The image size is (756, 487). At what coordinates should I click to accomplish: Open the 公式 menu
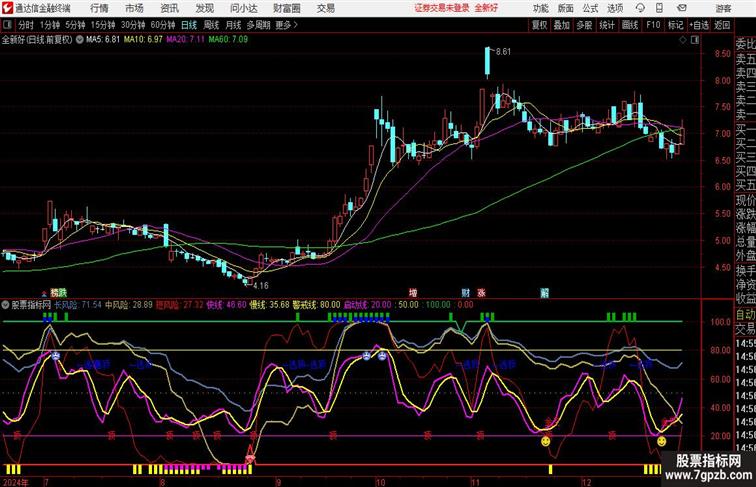(x=590, y=8)
